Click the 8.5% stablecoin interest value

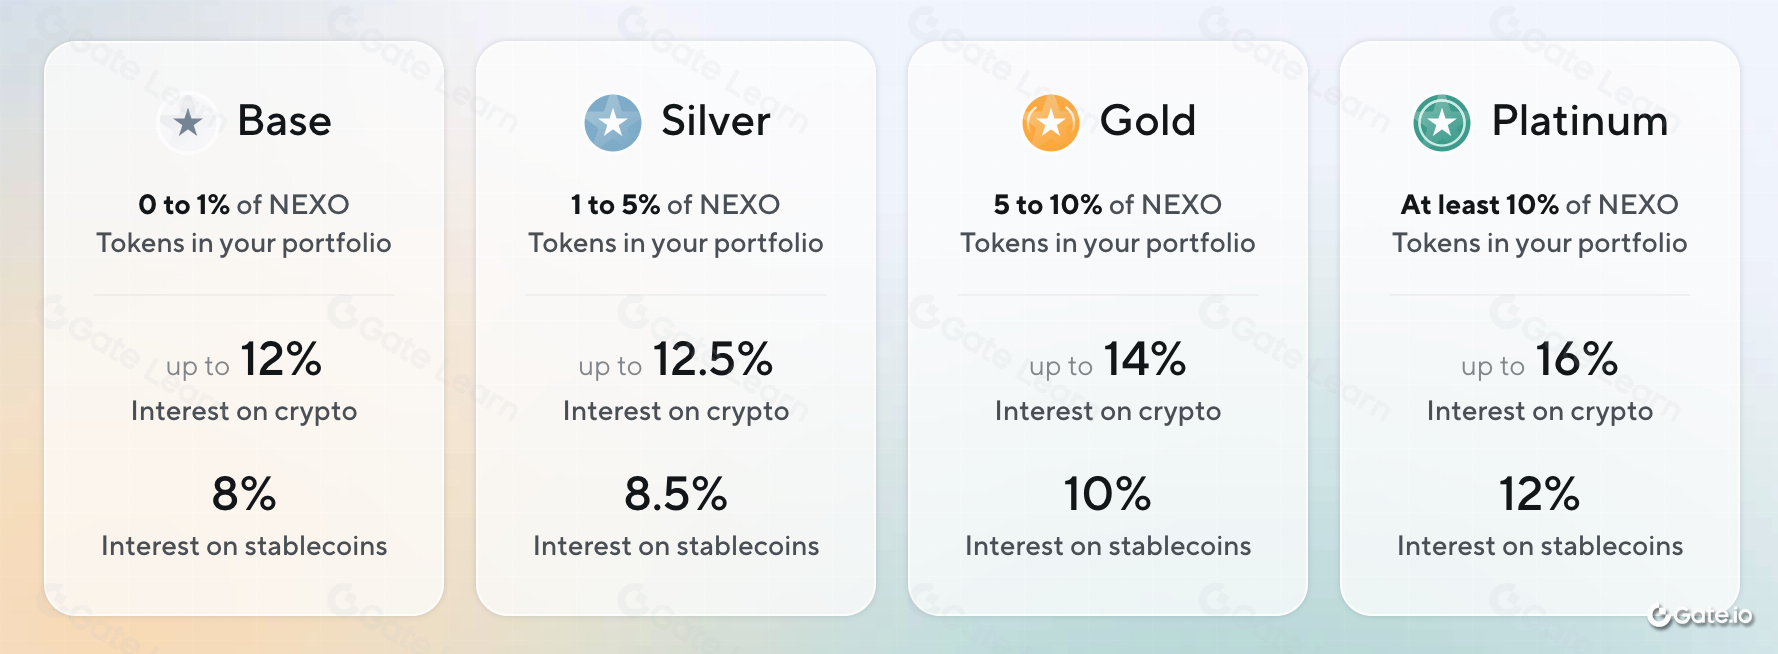pos(676,494)
